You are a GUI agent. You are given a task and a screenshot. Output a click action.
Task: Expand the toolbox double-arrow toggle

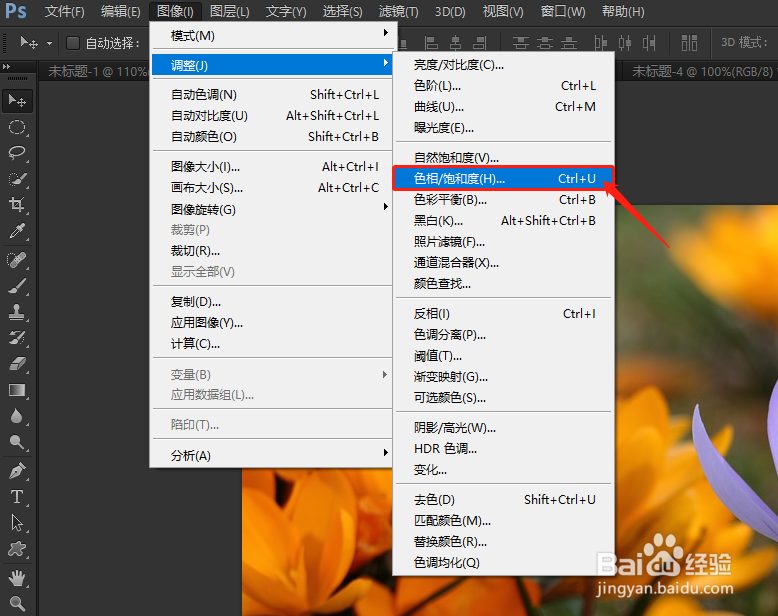pyautogui.click(x=6, y=66)
